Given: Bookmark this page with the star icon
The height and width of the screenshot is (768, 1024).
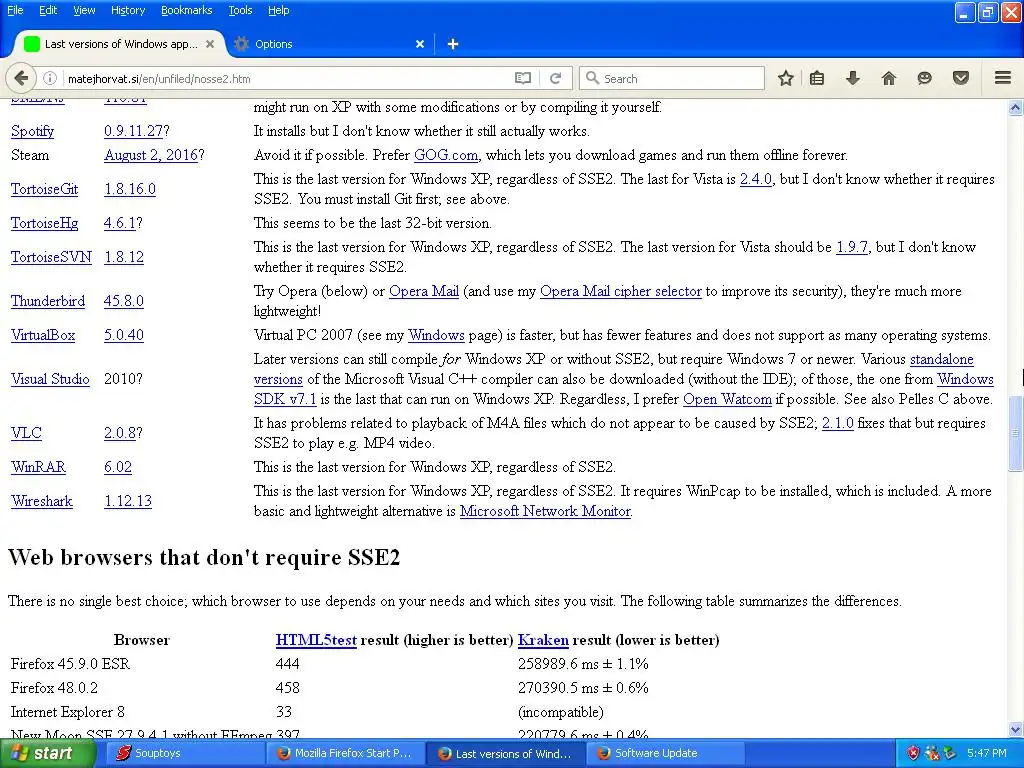Looking at the screenshot, I should pos(786,78).
